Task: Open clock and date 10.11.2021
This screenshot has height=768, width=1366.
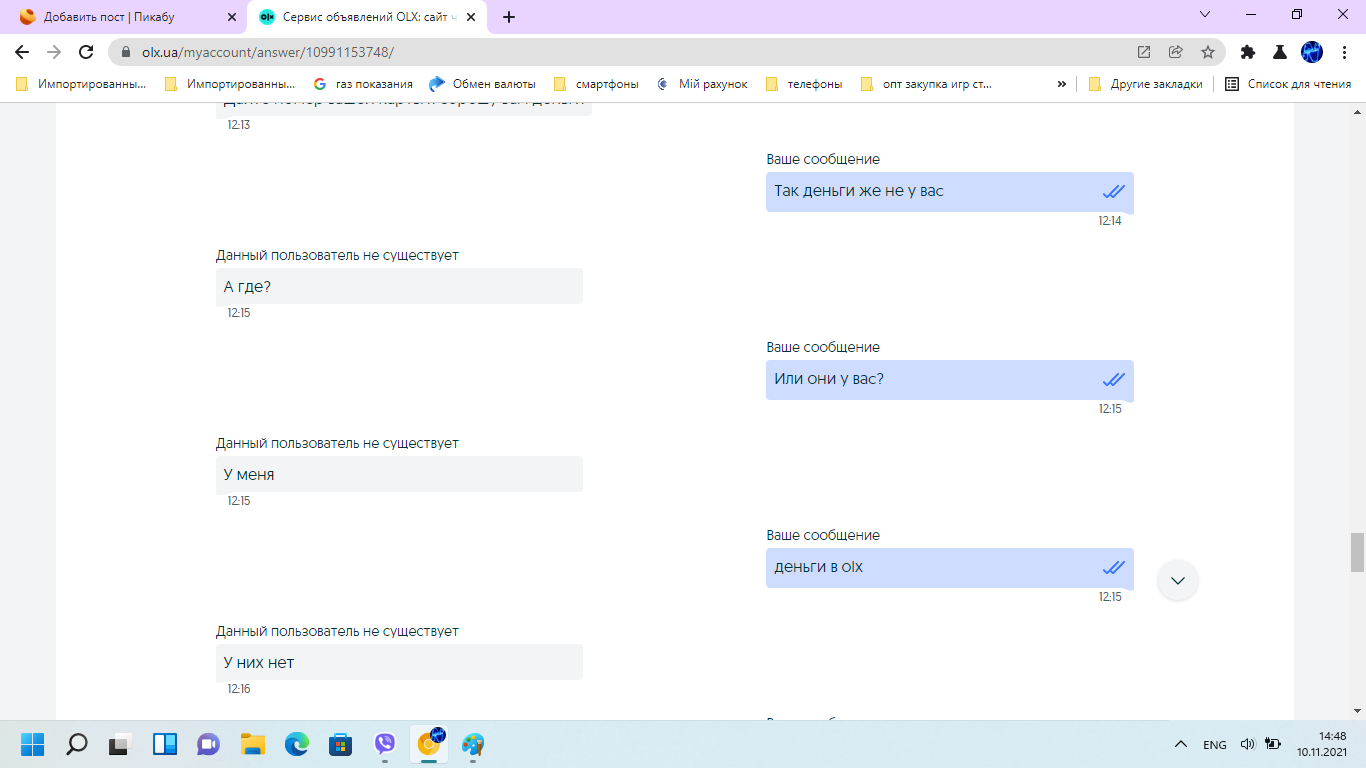Action: (x=1323, y=743)
